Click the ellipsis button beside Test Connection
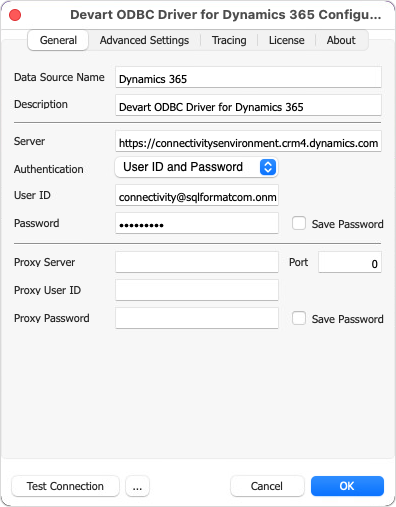Viewport: 396px width, 507px height. [137, 486]
